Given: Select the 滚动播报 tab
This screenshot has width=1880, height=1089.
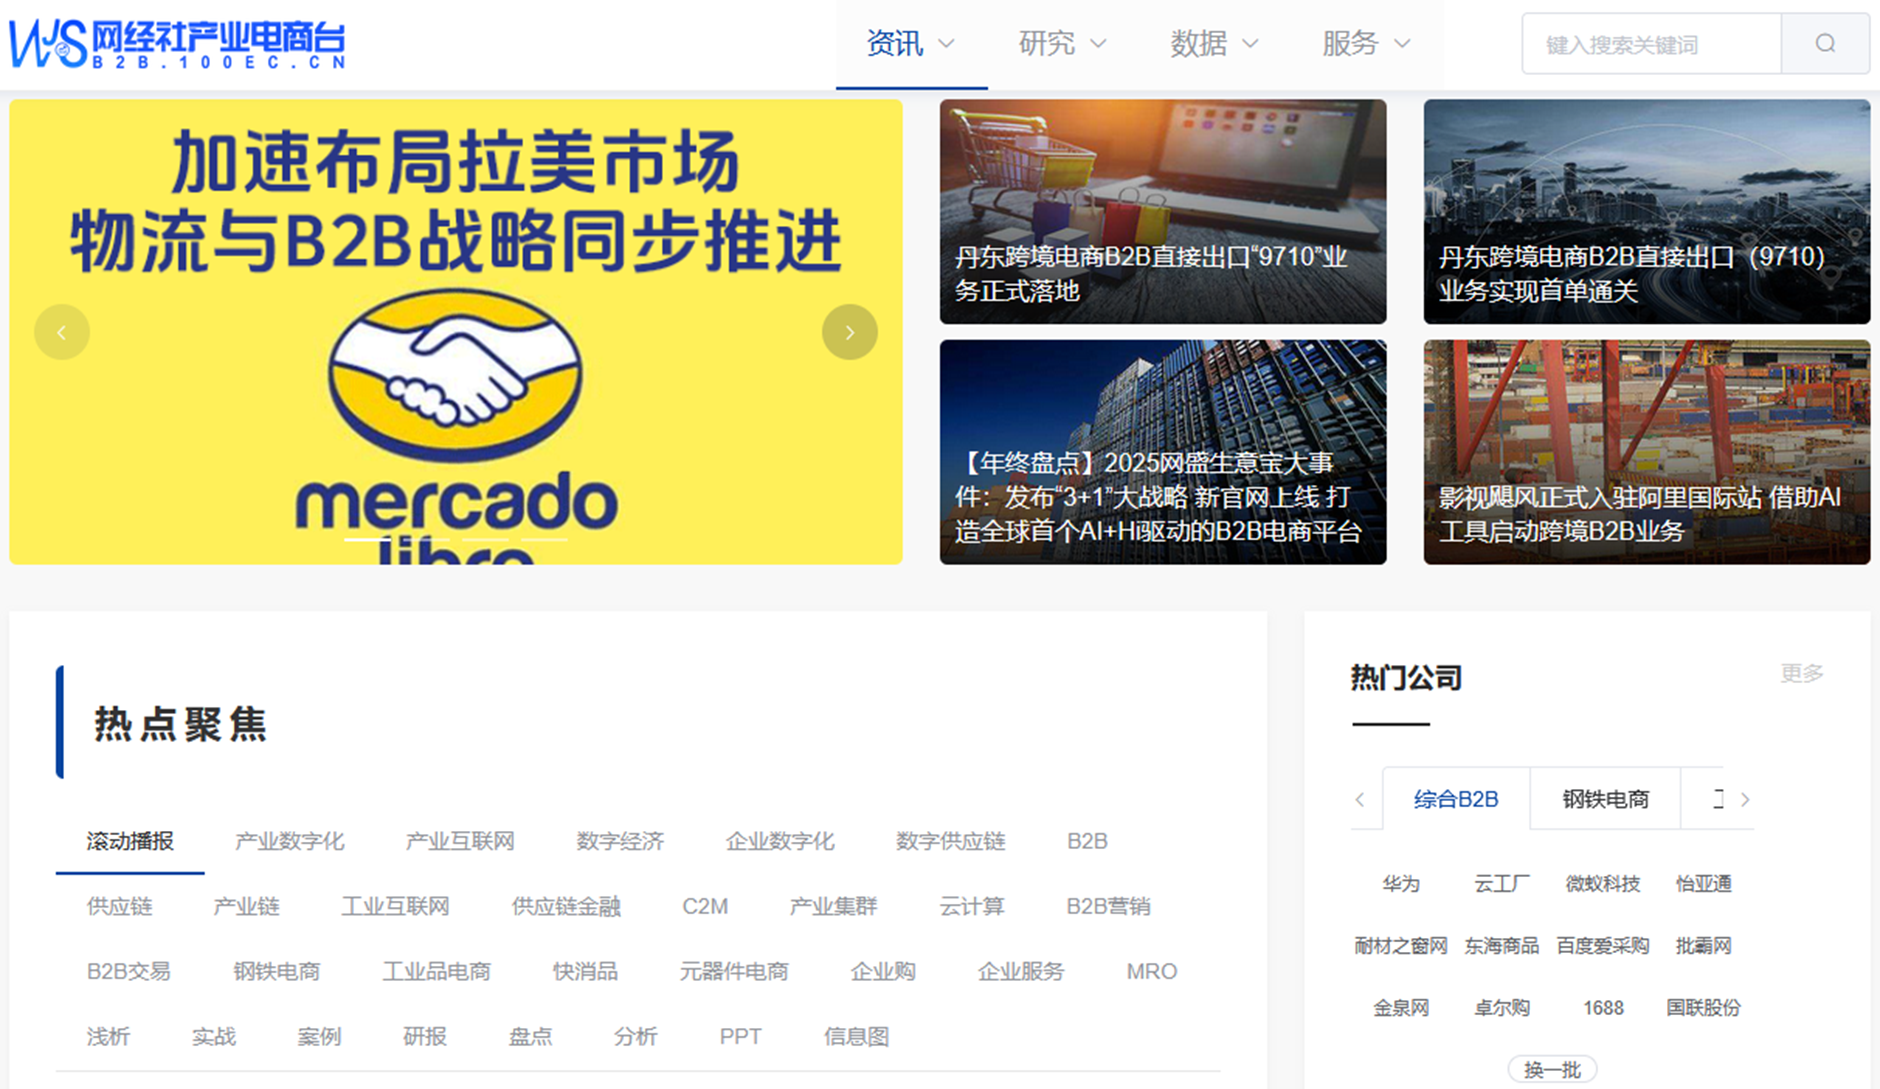Looking at the screenshot, I should [129, 841].
